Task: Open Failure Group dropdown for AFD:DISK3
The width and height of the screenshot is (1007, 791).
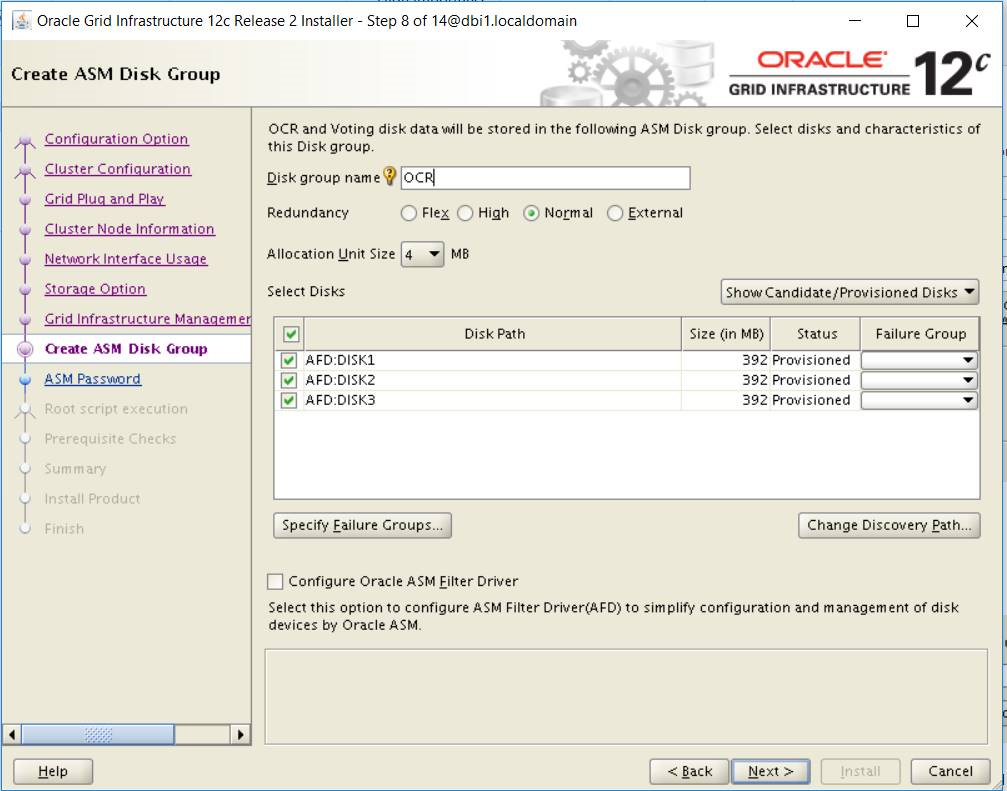Action: [x=919, y=400]
